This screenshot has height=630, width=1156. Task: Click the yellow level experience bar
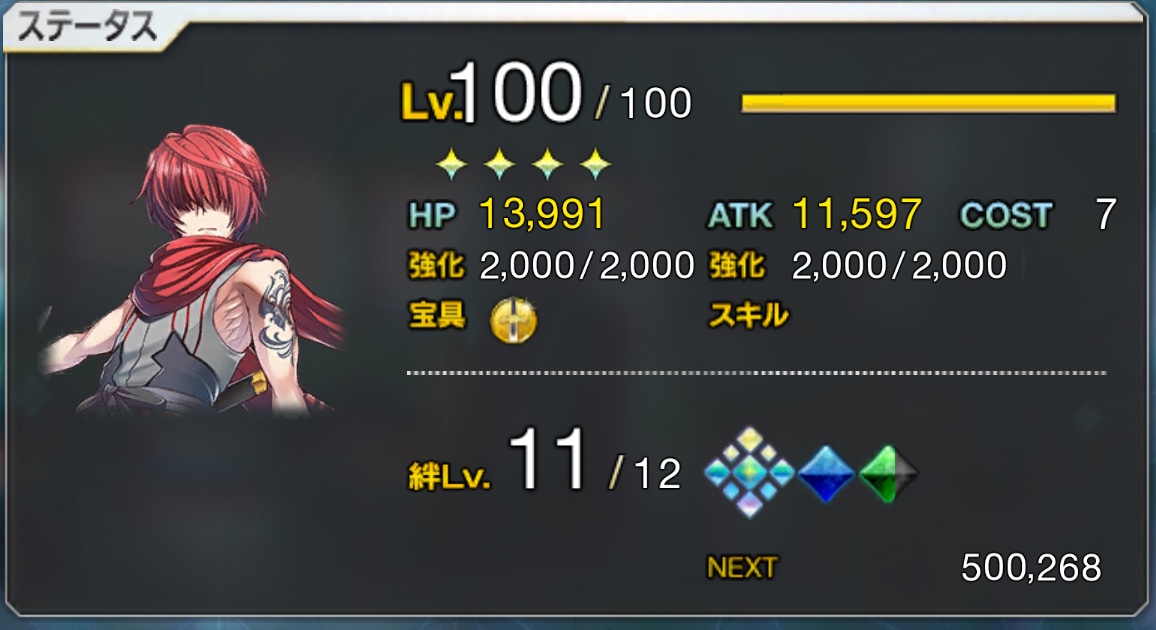click(x=928, y=102)
